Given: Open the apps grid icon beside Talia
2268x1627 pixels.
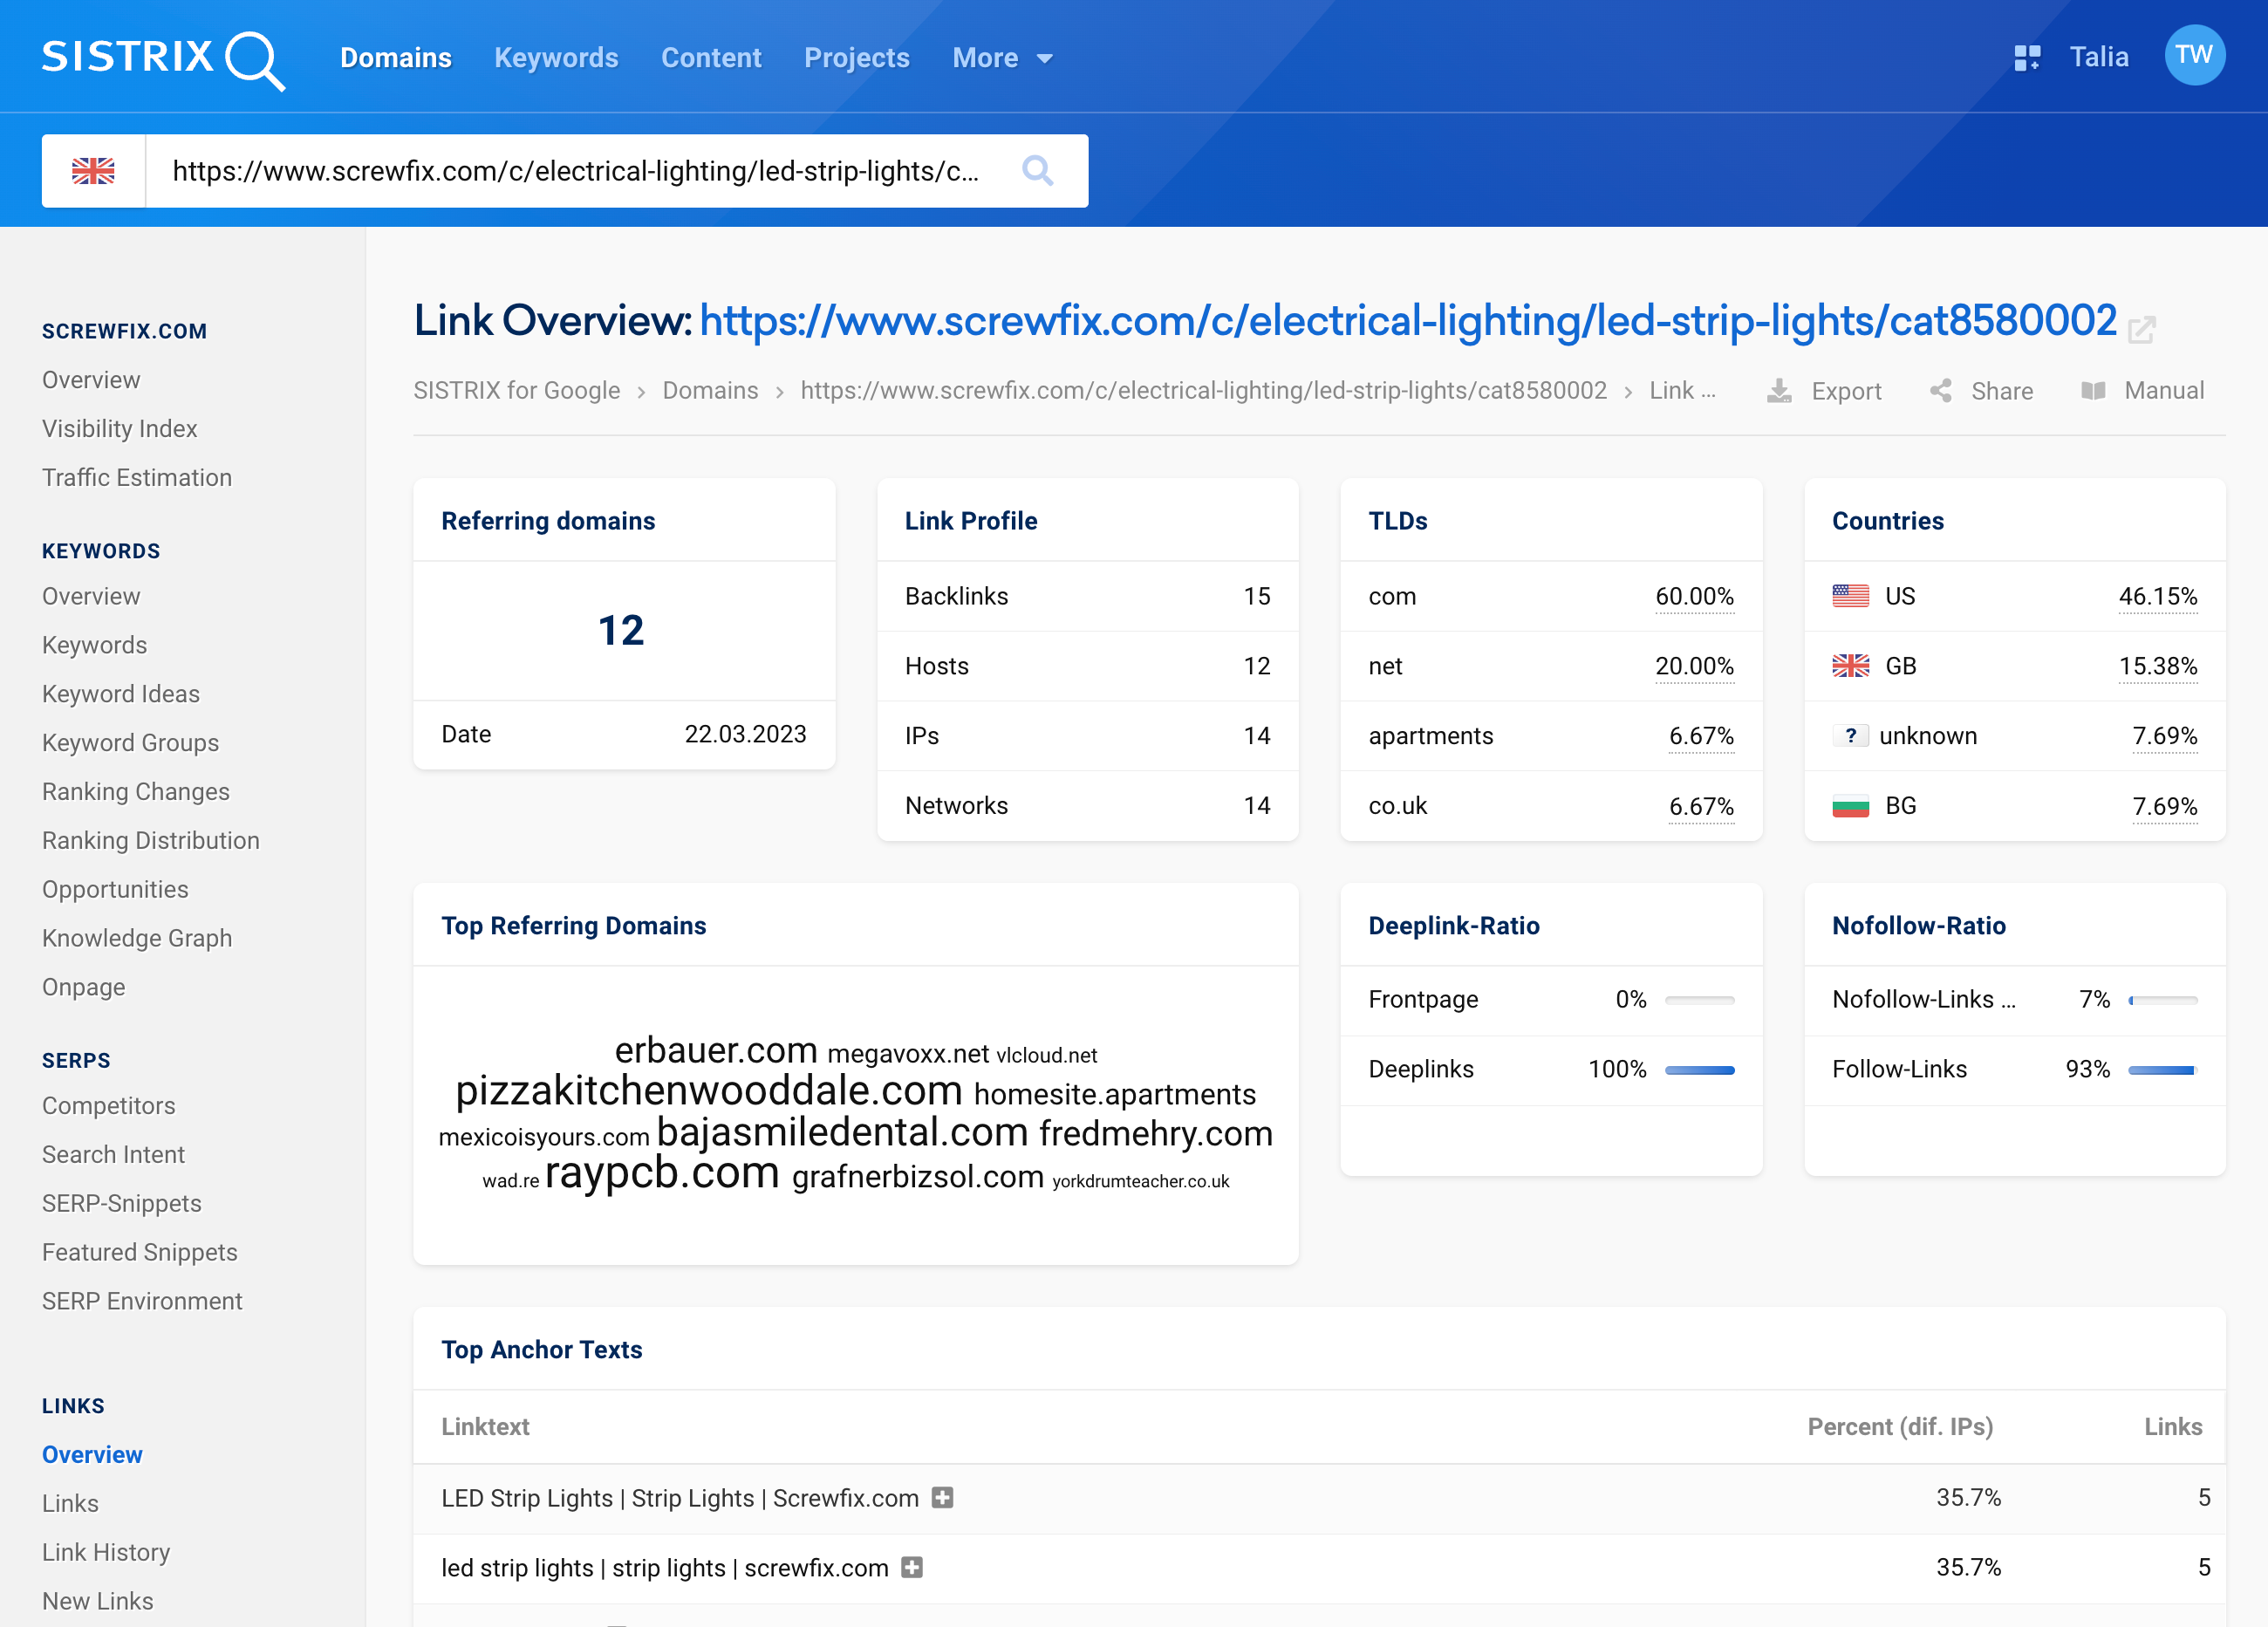Looking at the screenshot, I should 2026,58.
